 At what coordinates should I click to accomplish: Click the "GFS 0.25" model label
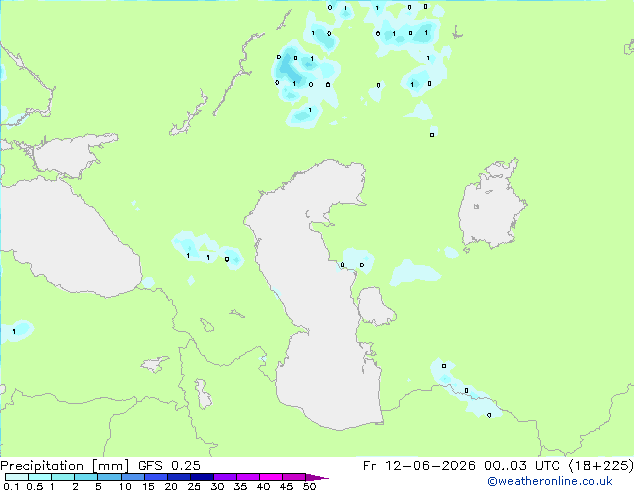point(169,466)
